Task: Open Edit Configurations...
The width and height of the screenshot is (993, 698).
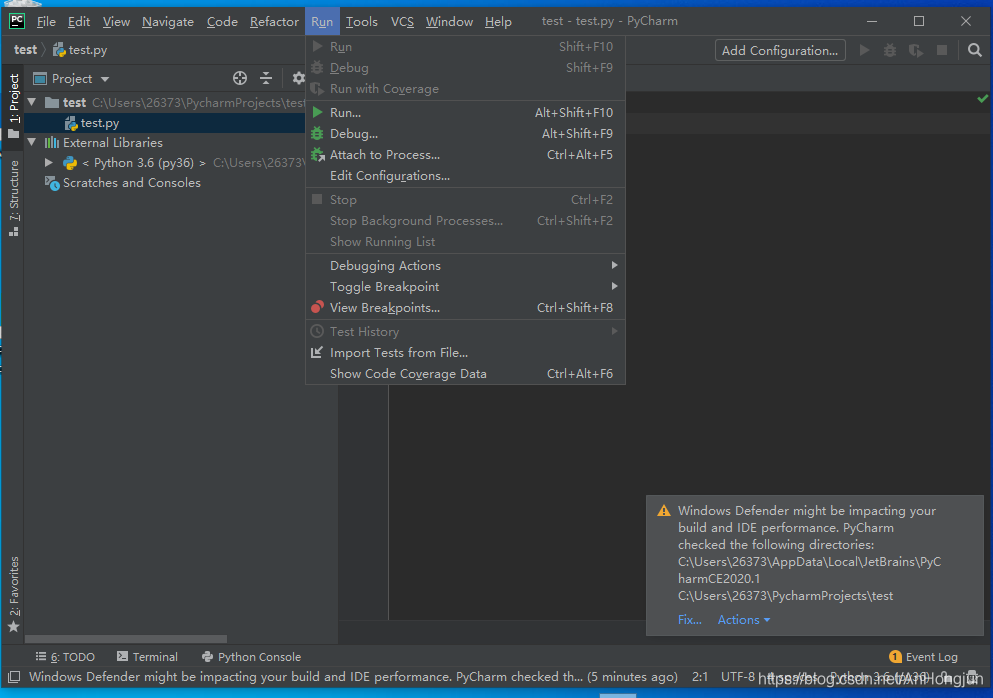Action: [x=465, y=176]
